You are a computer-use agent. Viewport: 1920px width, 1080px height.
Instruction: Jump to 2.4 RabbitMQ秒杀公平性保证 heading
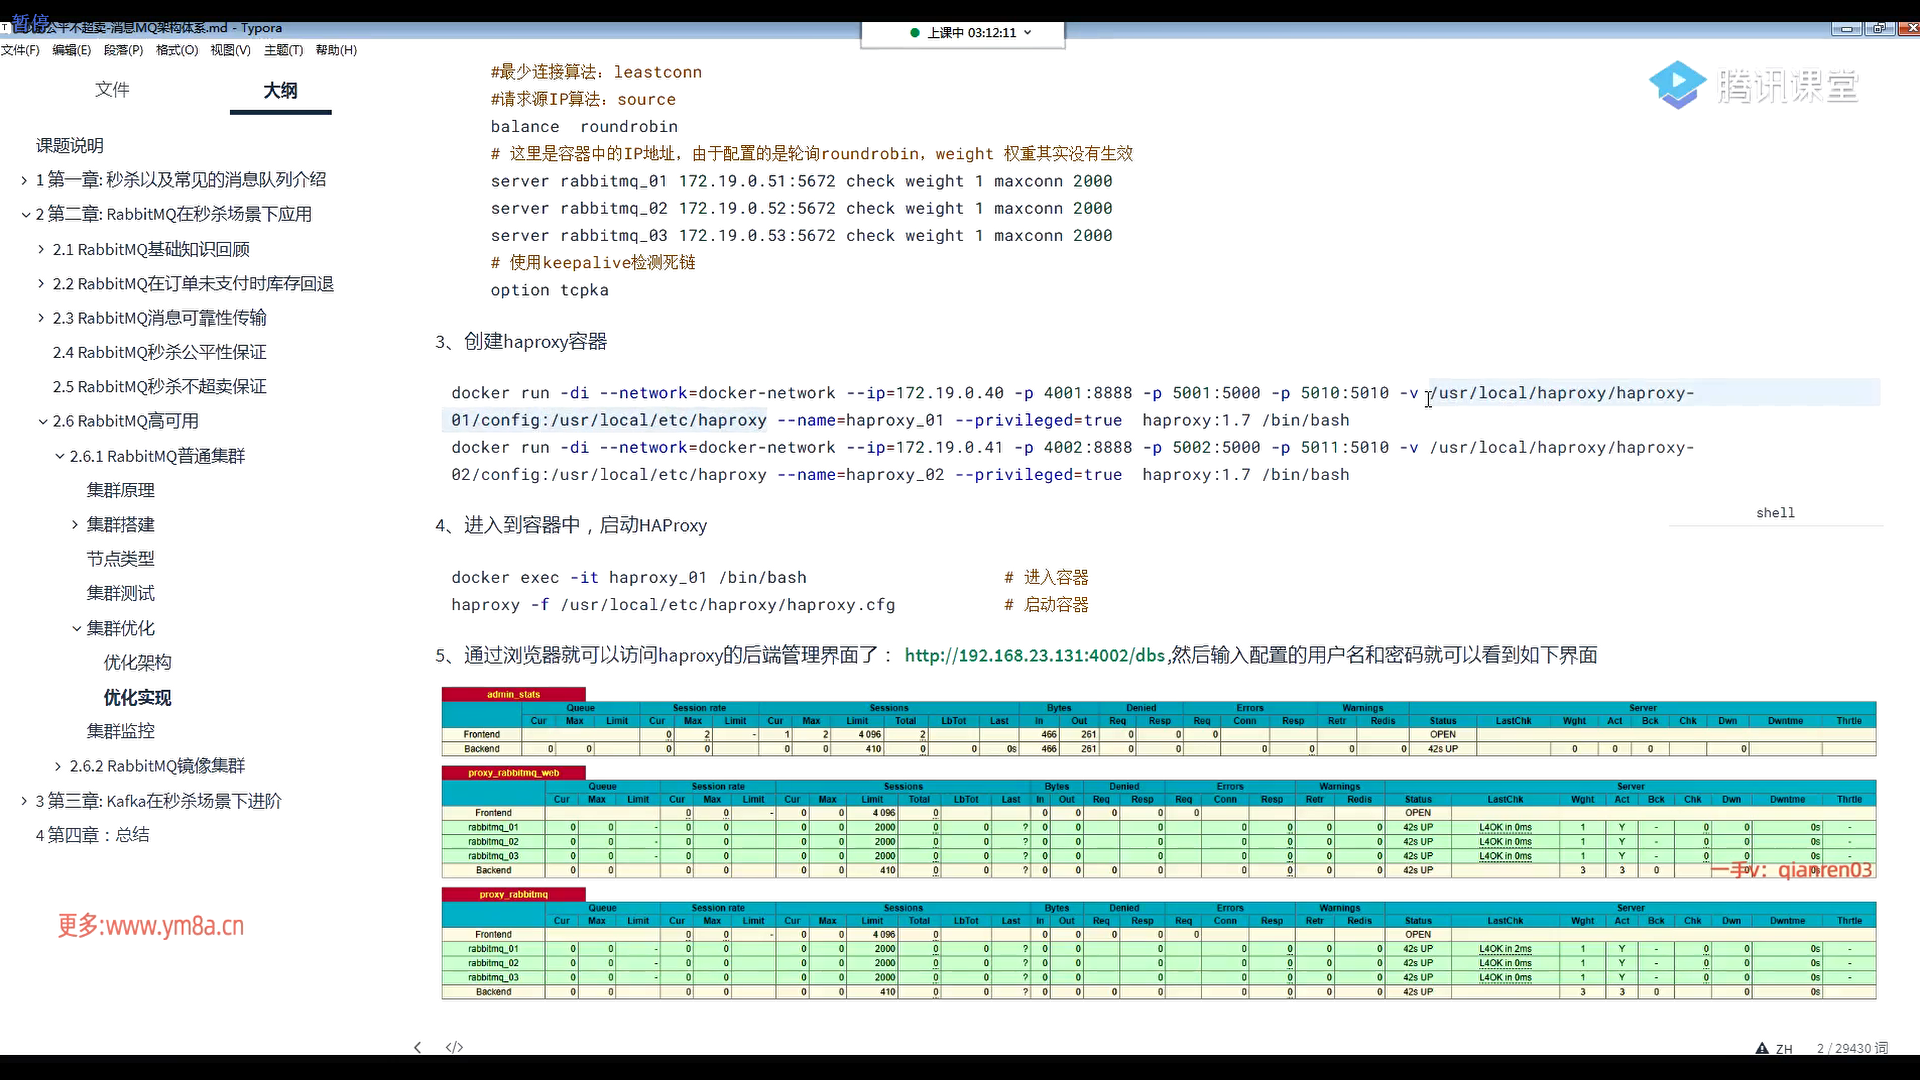(x=160, y=353)
